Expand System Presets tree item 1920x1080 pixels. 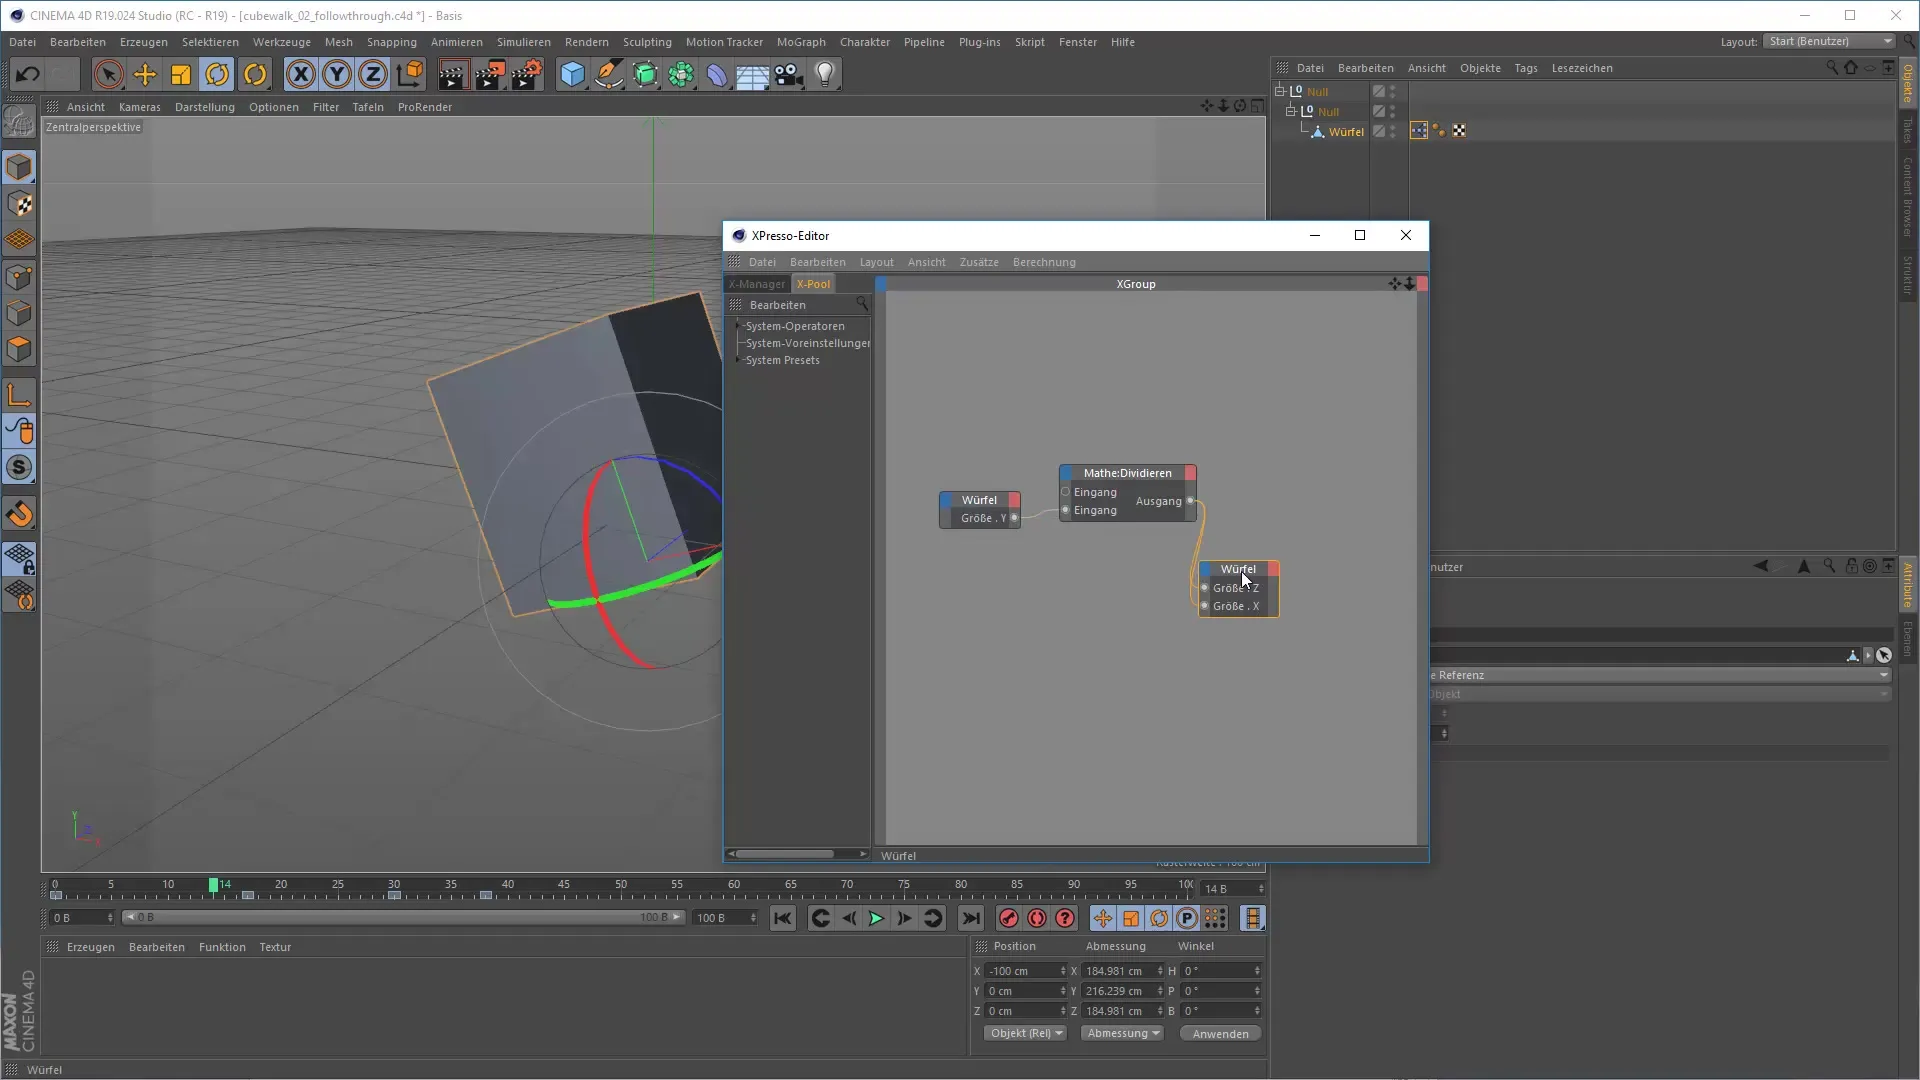740,360
